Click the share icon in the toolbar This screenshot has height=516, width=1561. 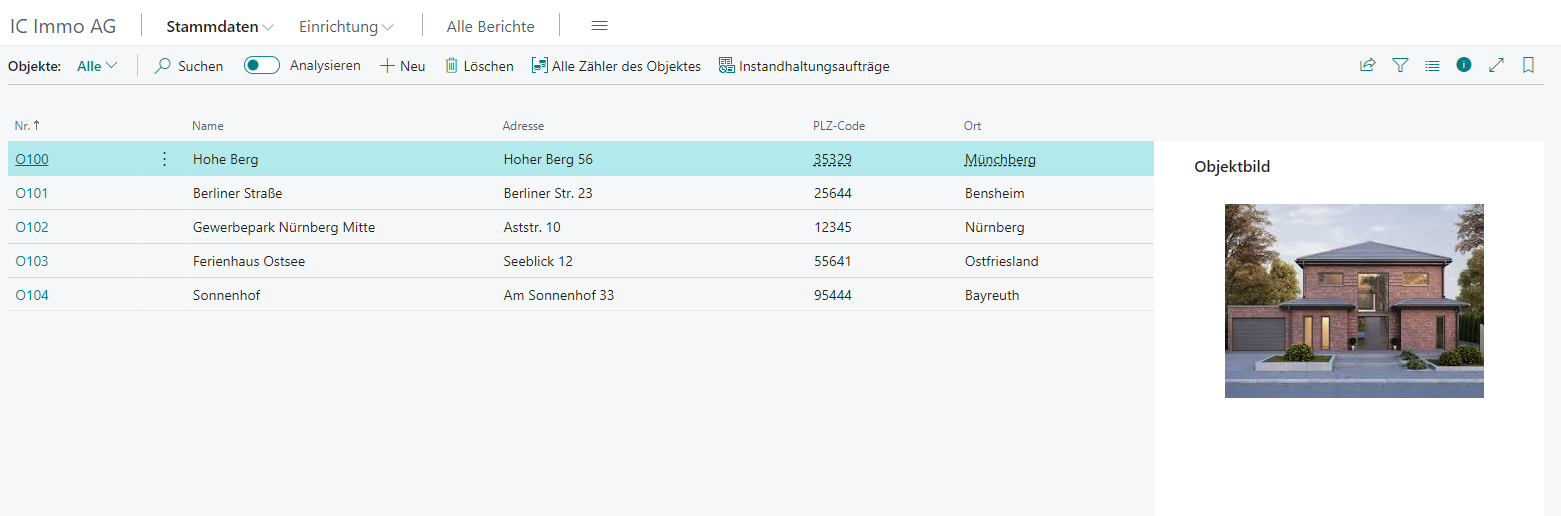[1367, 65]
